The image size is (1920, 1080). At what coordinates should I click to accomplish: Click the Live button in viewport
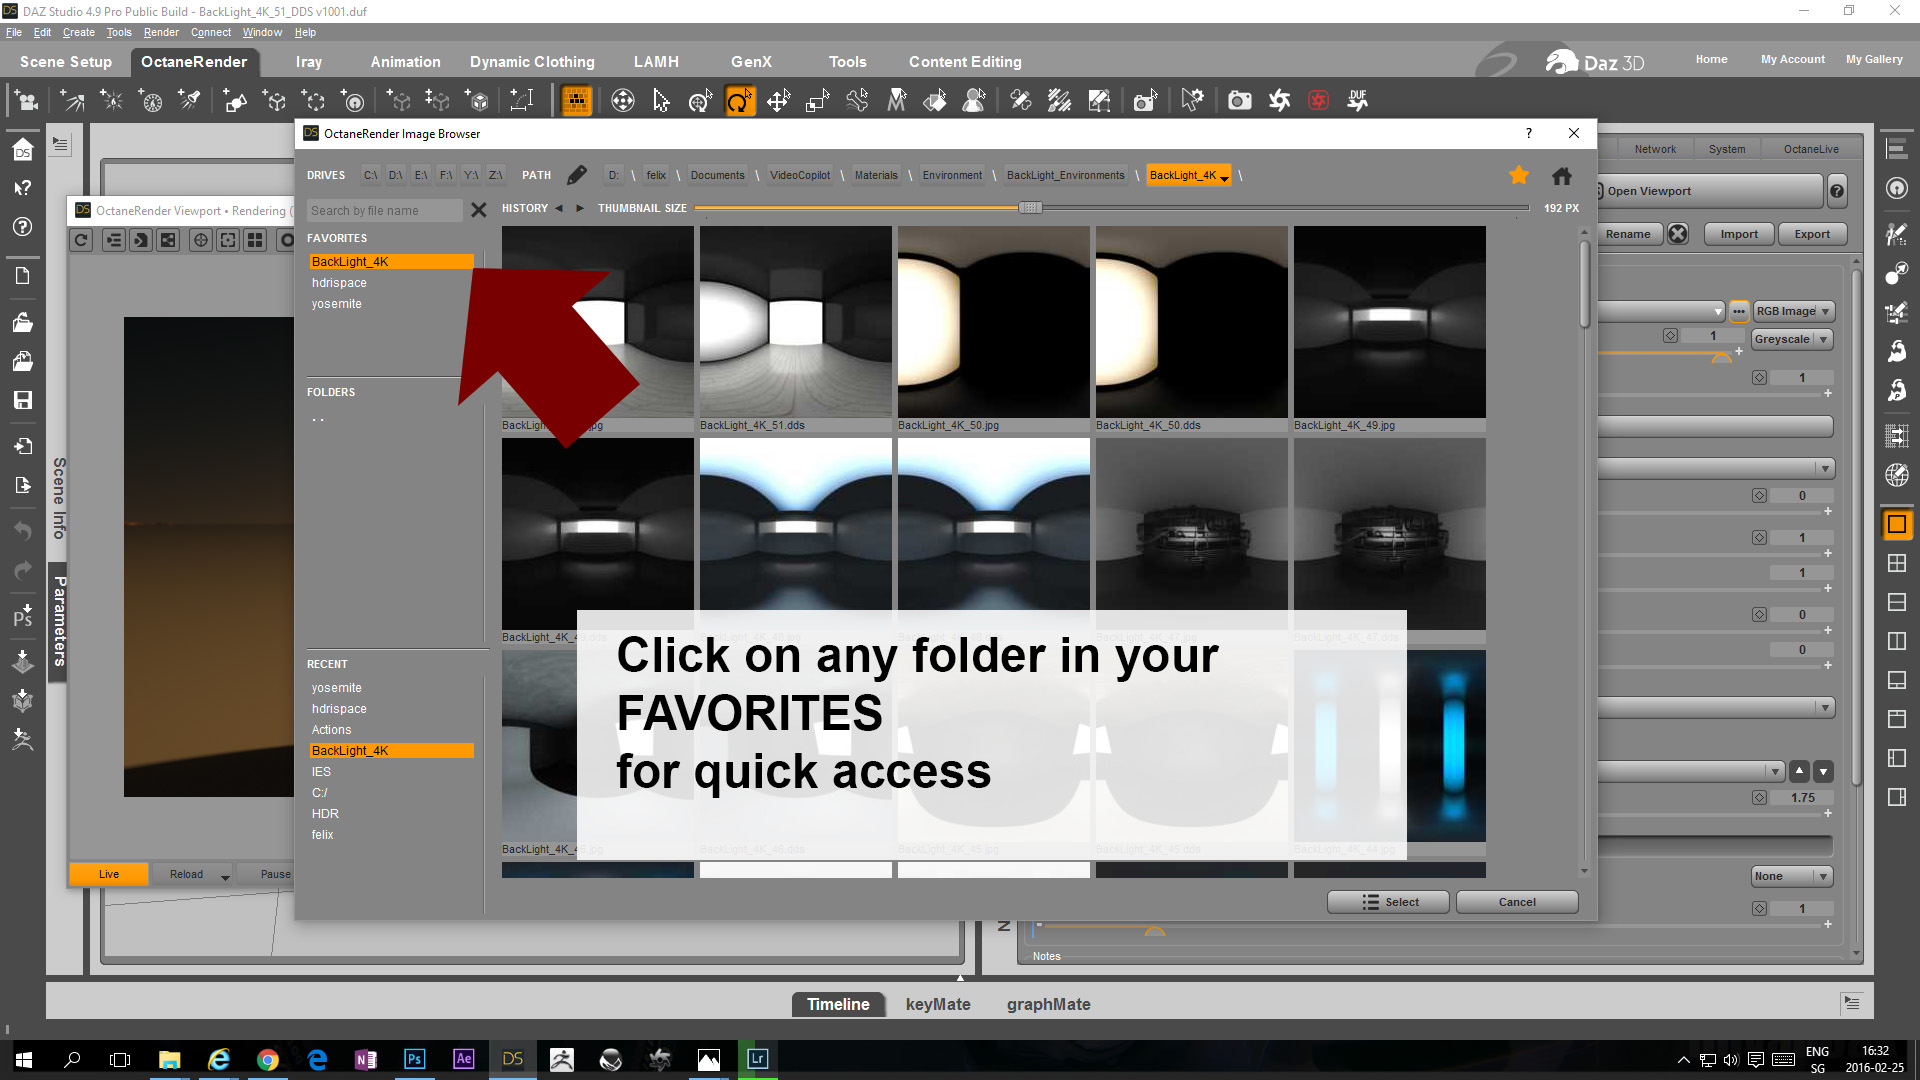coord(109,874)
